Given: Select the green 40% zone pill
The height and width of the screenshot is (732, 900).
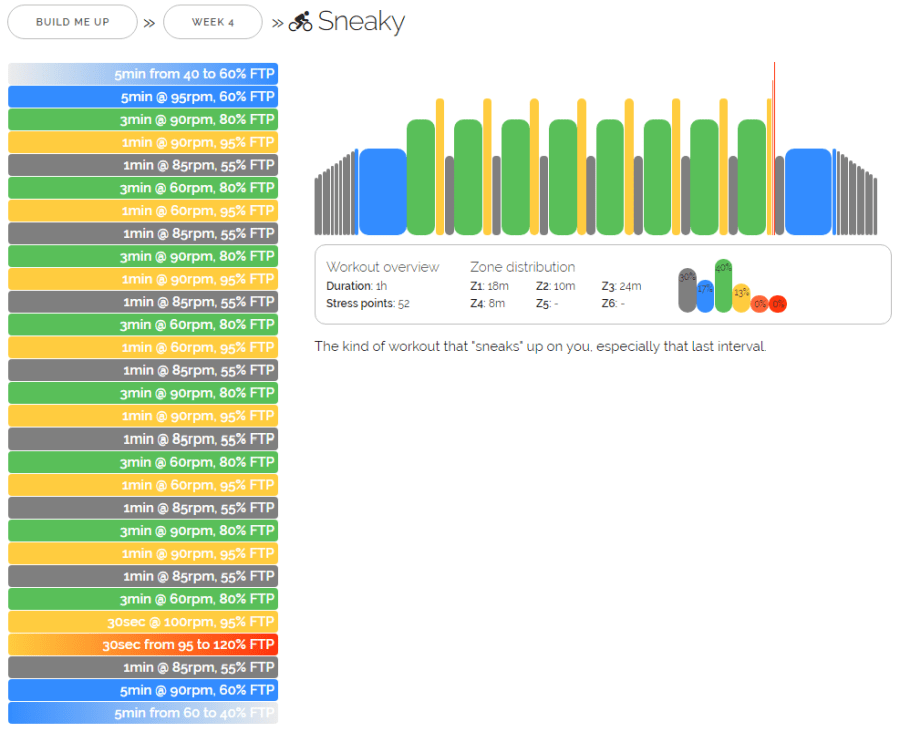Looking at the screenshot, I should pos(723,286).
